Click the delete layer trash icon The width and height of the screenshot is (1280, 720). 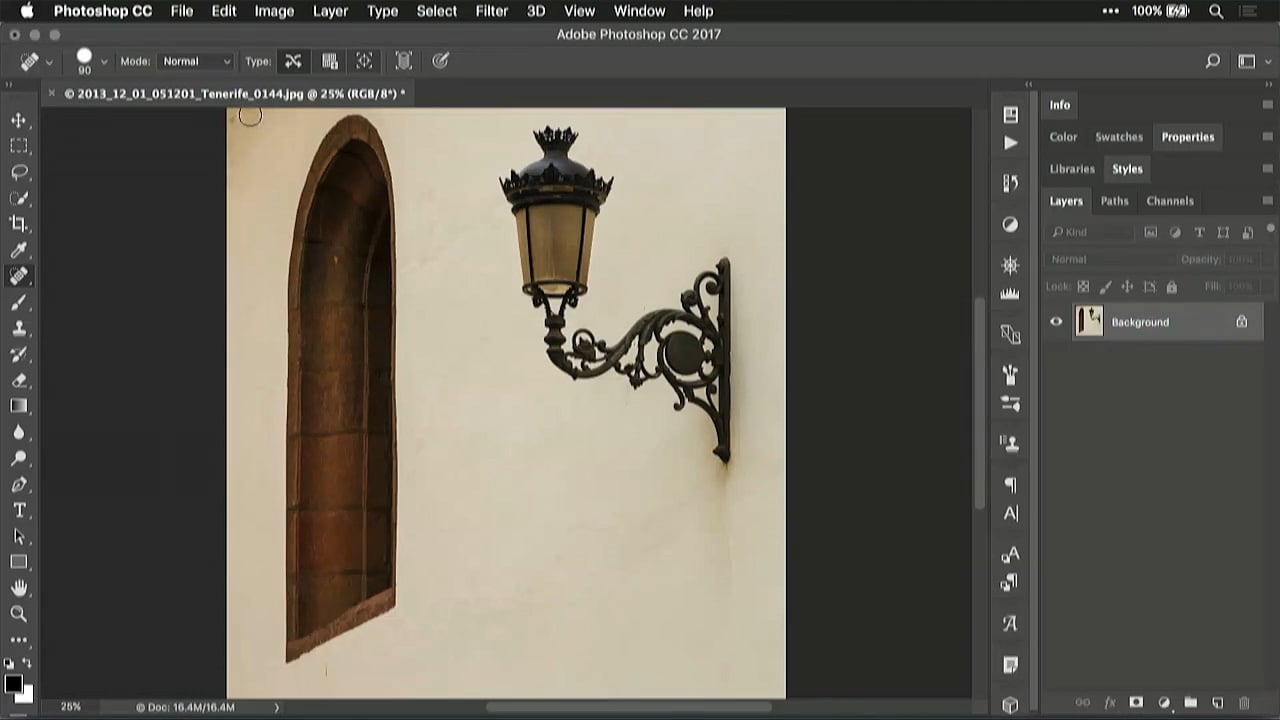point(1244,703)
